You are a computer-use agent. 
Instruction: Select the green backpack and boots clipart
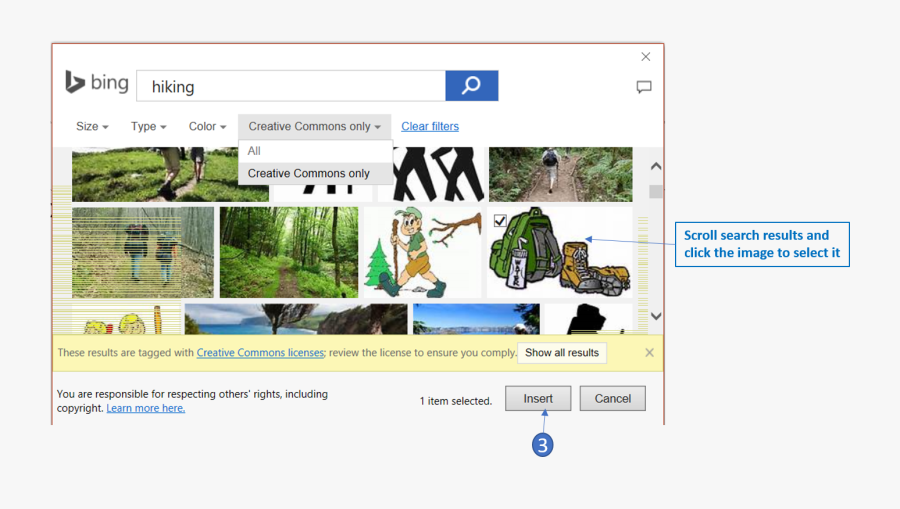tap(560, 252)
